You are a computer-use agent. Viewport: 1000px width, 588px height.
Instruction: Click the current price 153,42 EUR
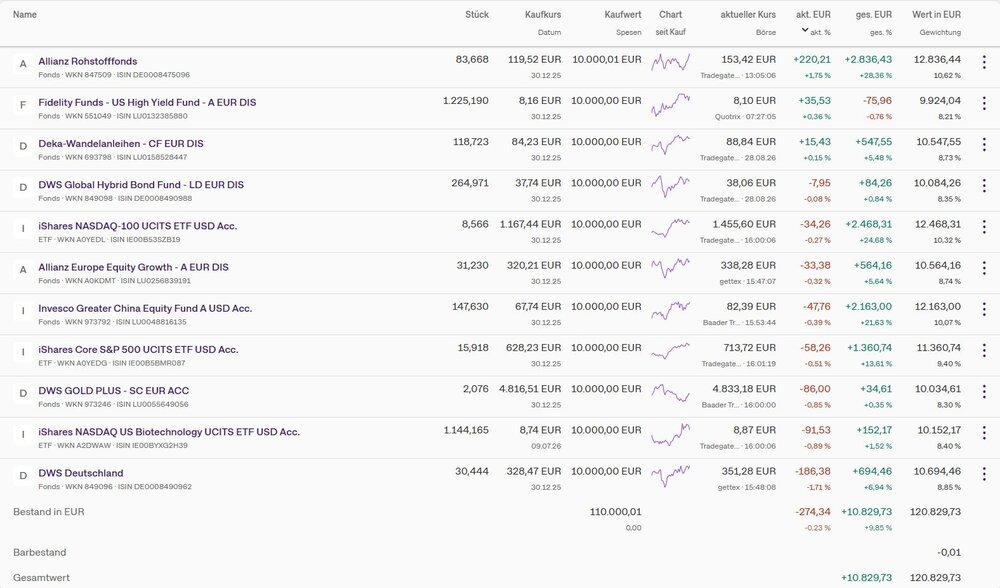pos(749,59)
